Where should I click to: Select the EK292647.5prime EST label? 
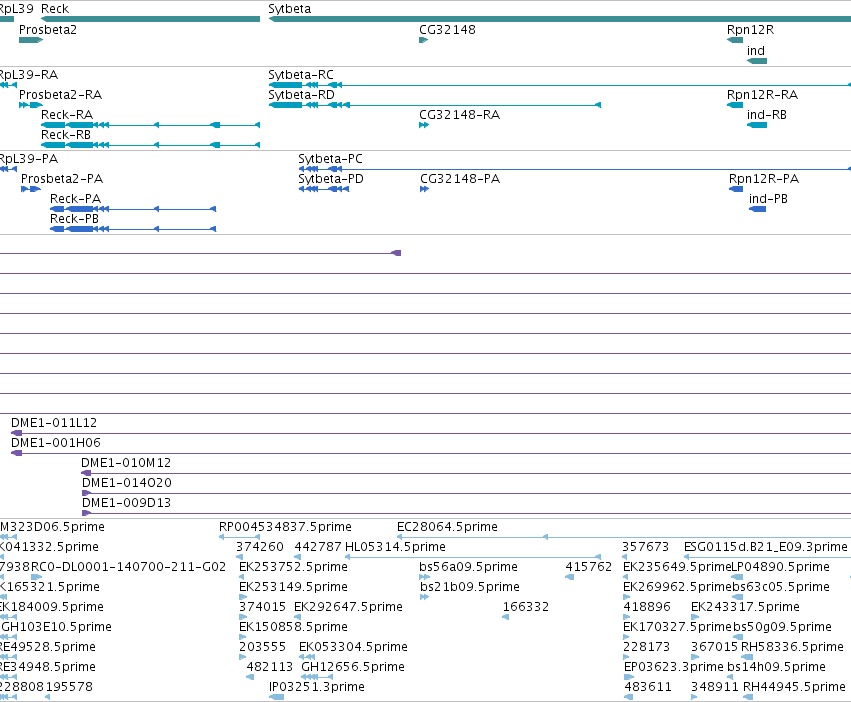coord(348,607)
